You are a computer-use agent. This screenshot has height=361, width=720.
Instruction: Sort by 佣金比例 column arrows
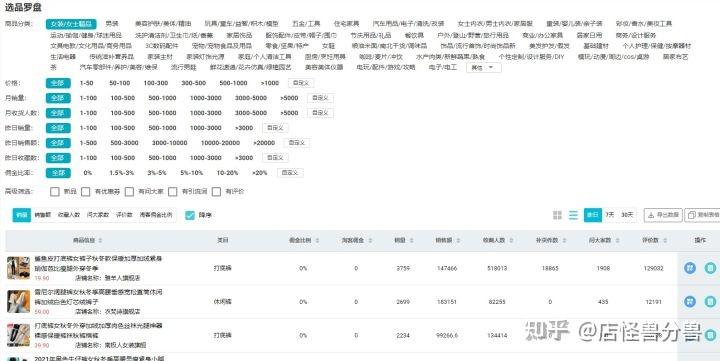(317, 241)
